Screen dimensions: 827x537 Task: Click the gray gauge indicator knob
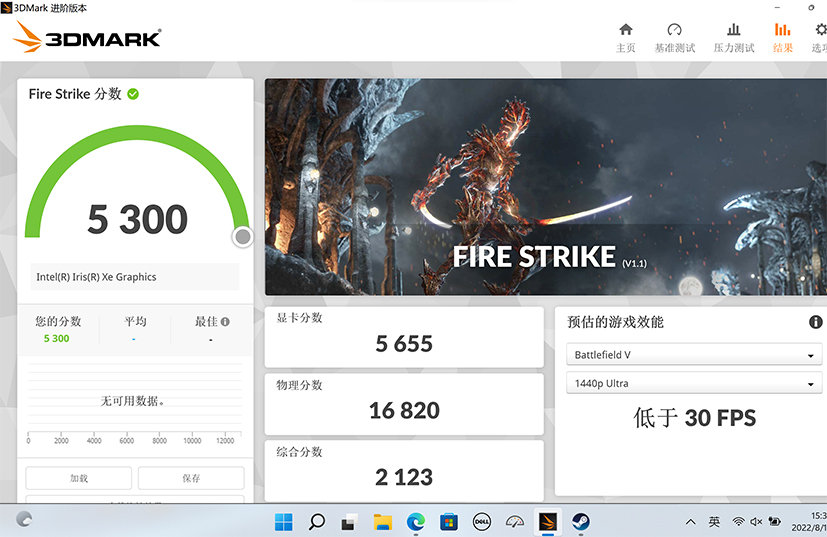coord(243,237)
